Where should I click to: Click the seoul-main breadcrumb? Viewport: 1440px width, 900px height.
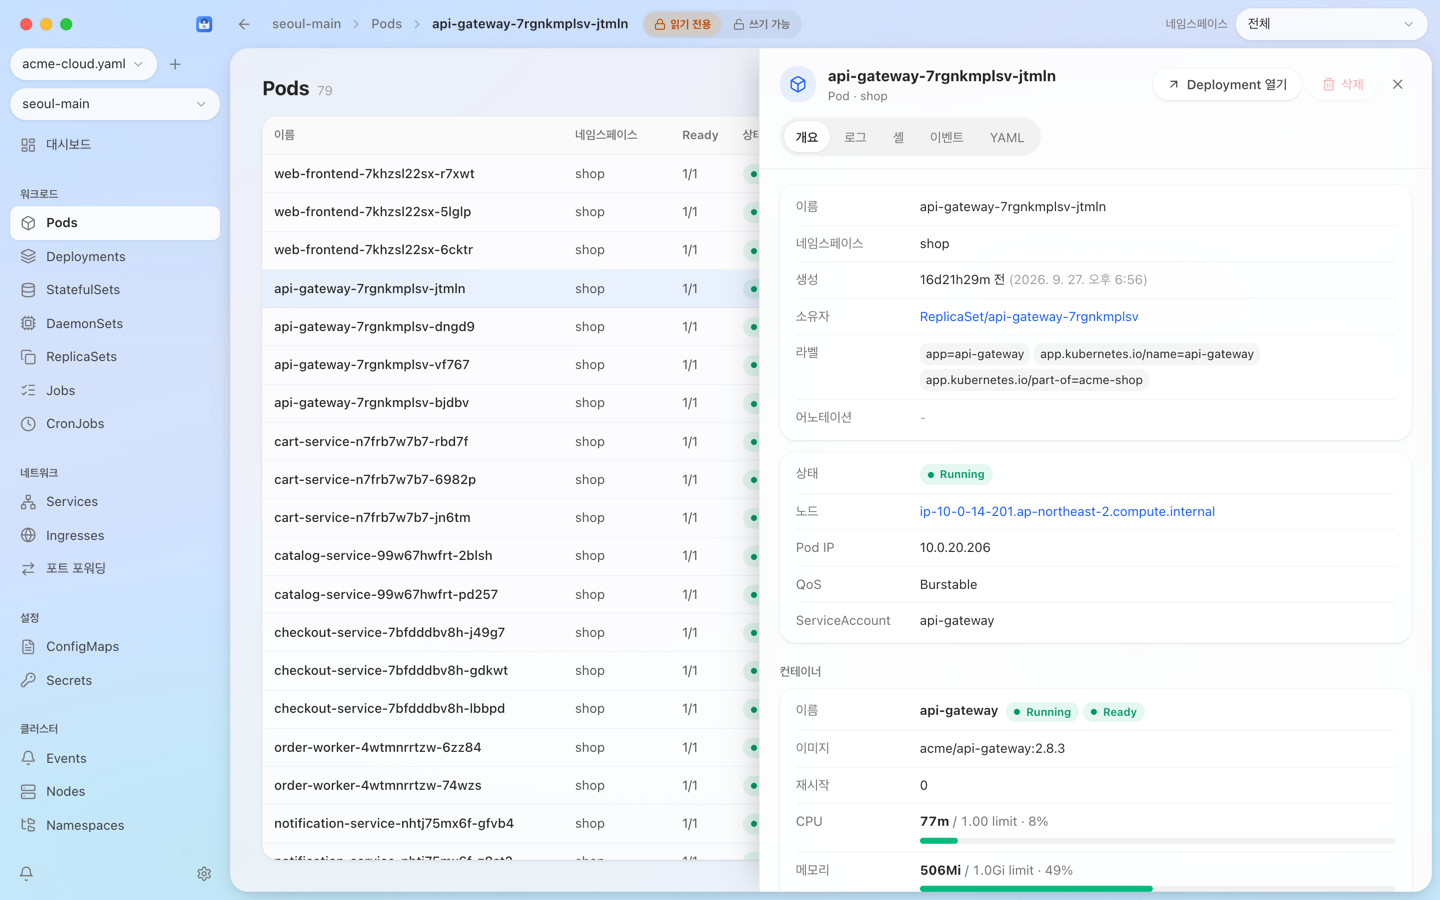click(306, 24)
